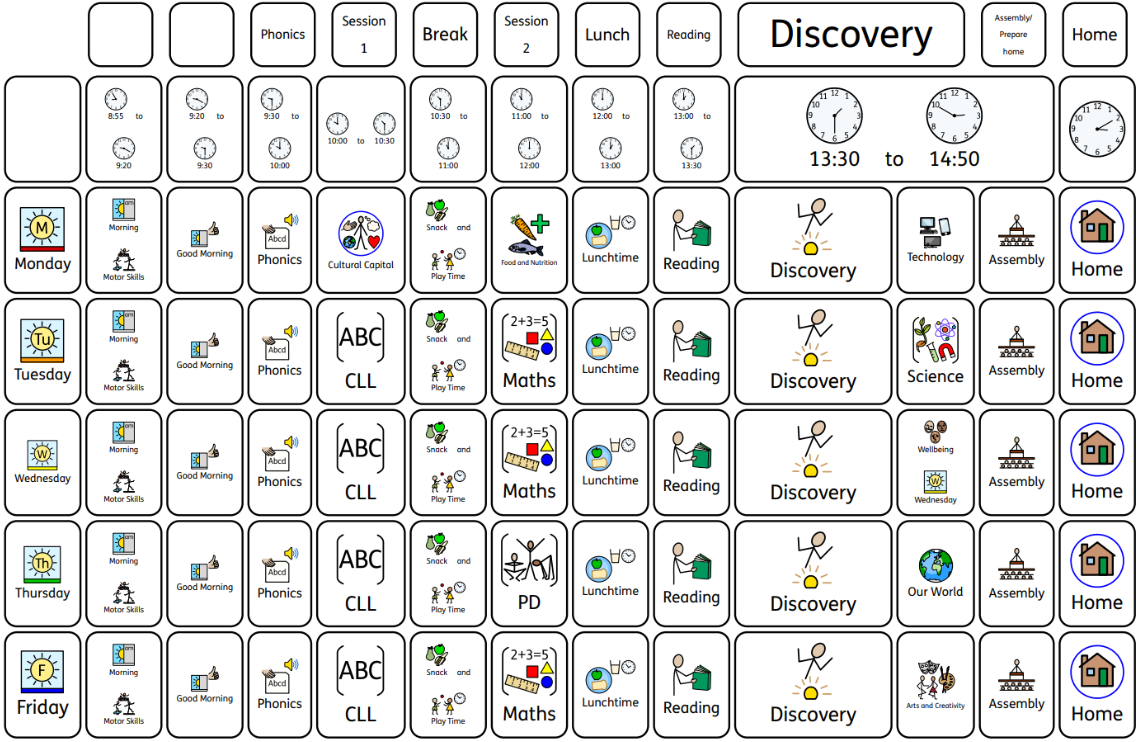Select the 10:00 to 10:30 time cell
The width and height of the screenshot is (1141, 742).
[360, 129]
